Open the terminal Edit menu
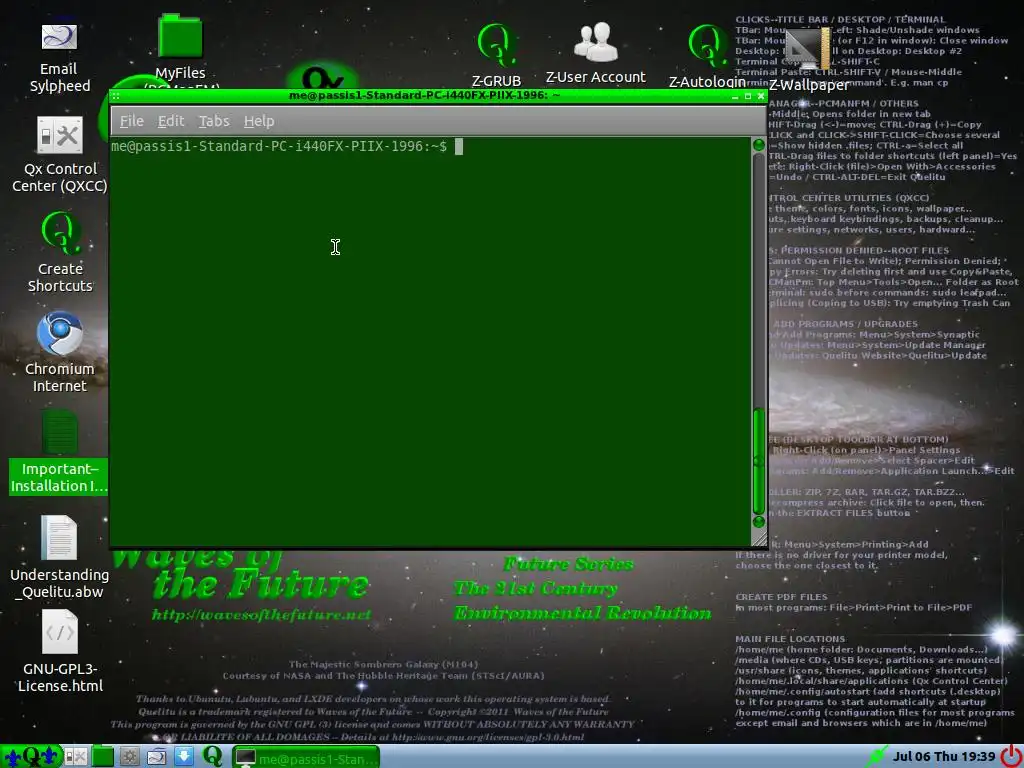This screenshot has height=768, width=1024. (x=170, y=121)
